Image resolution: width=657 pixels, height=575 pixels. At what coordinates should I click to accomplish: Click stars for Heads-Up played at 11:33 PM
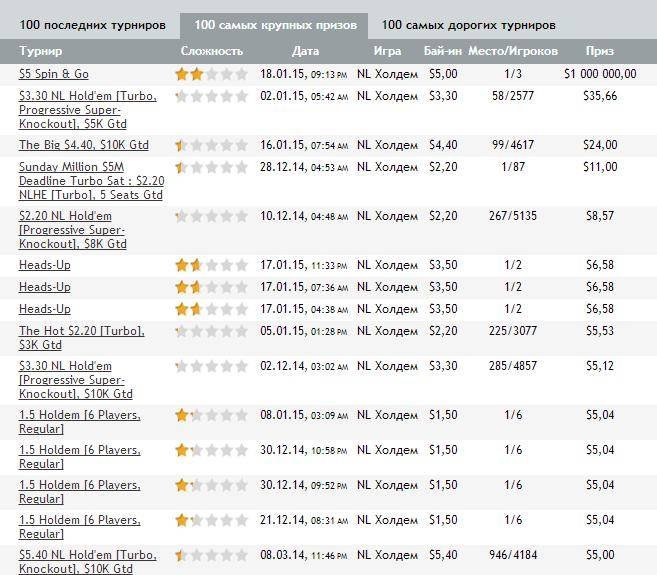coord(211,265)
